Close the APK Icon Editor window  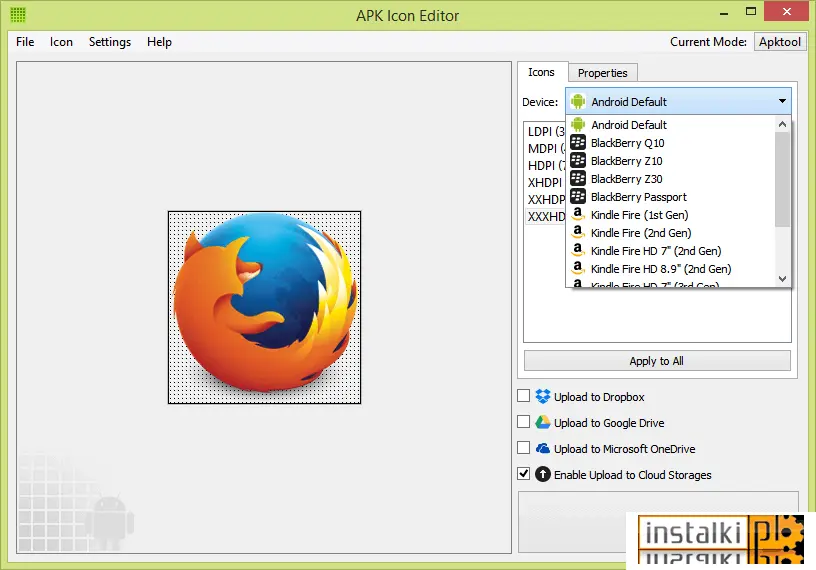pos(786,11)
